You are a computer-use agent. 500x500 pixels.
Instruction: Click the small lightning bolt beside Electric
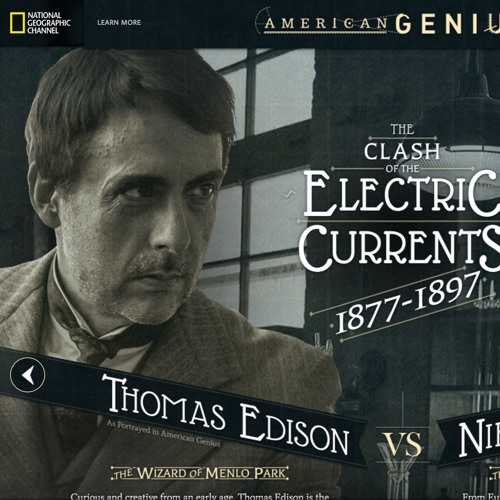(288, 194)
